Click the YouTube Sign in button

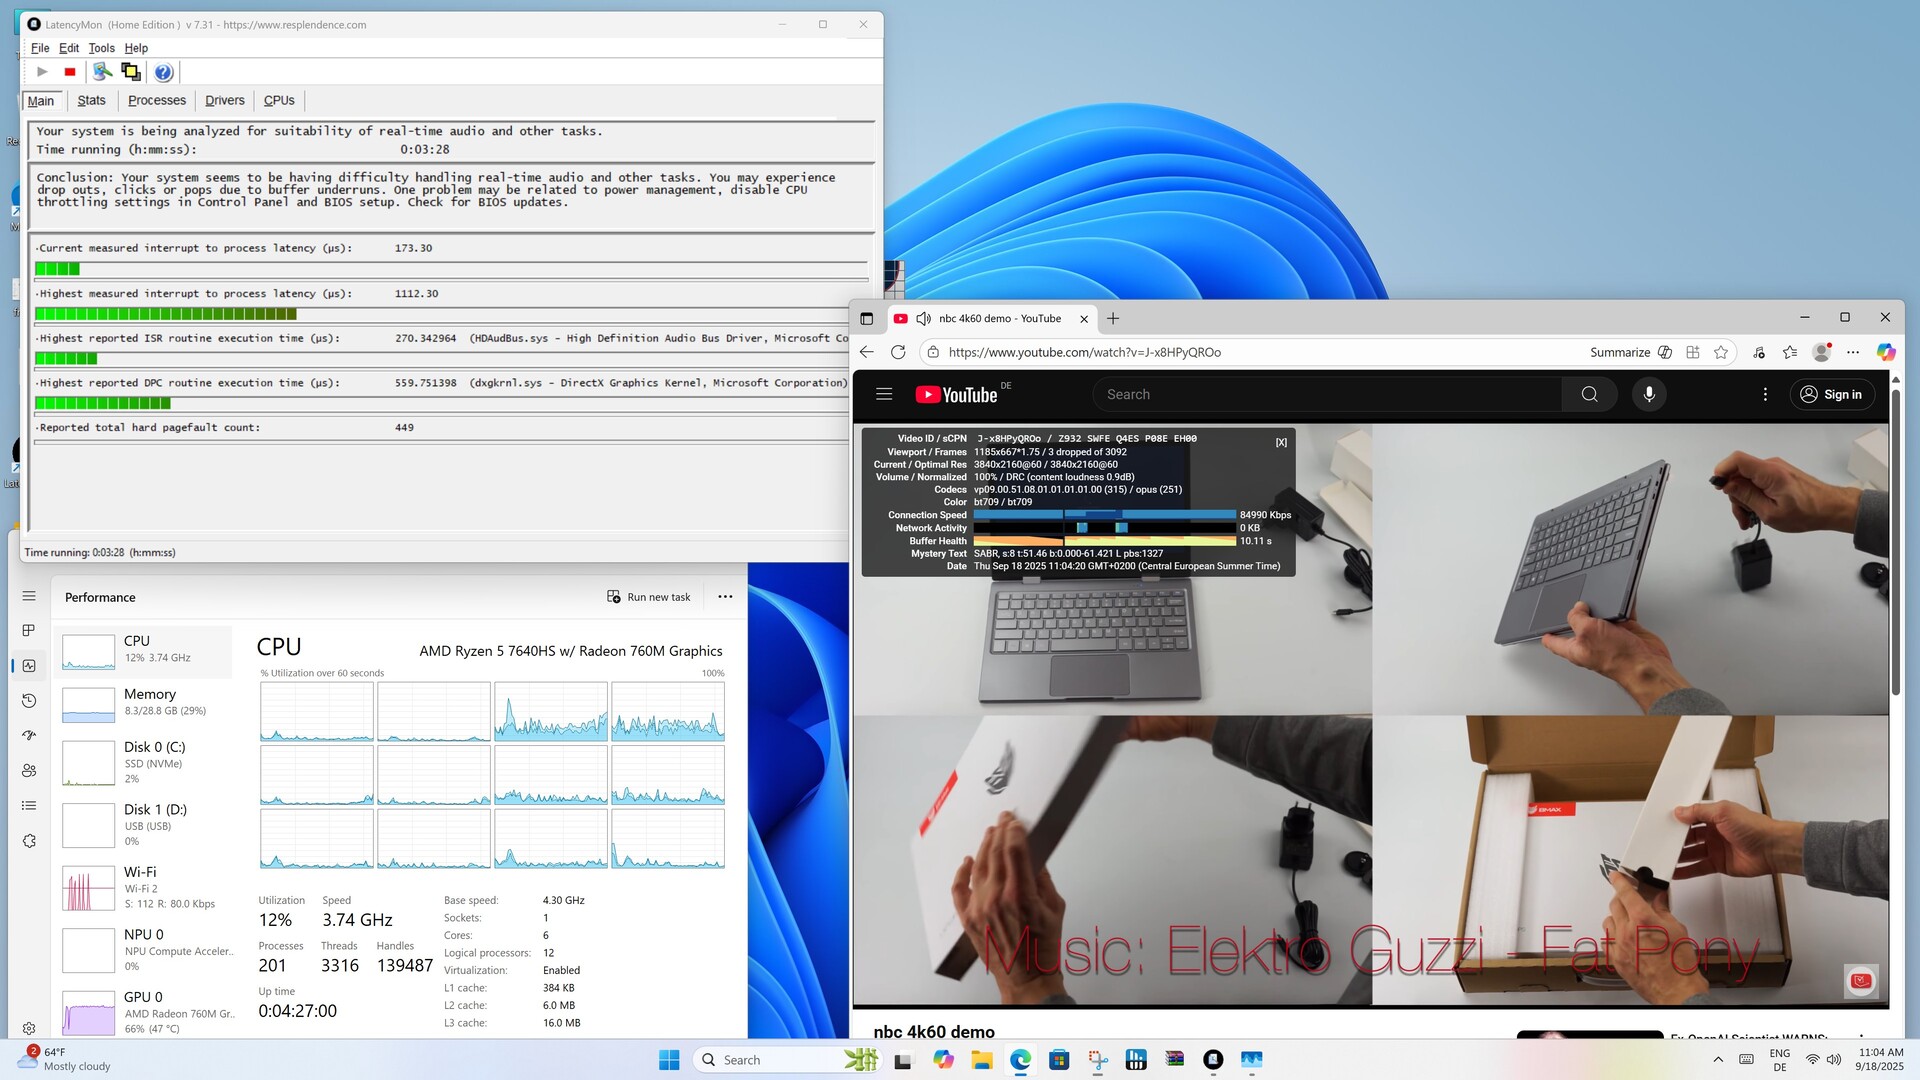point(1832,394)
